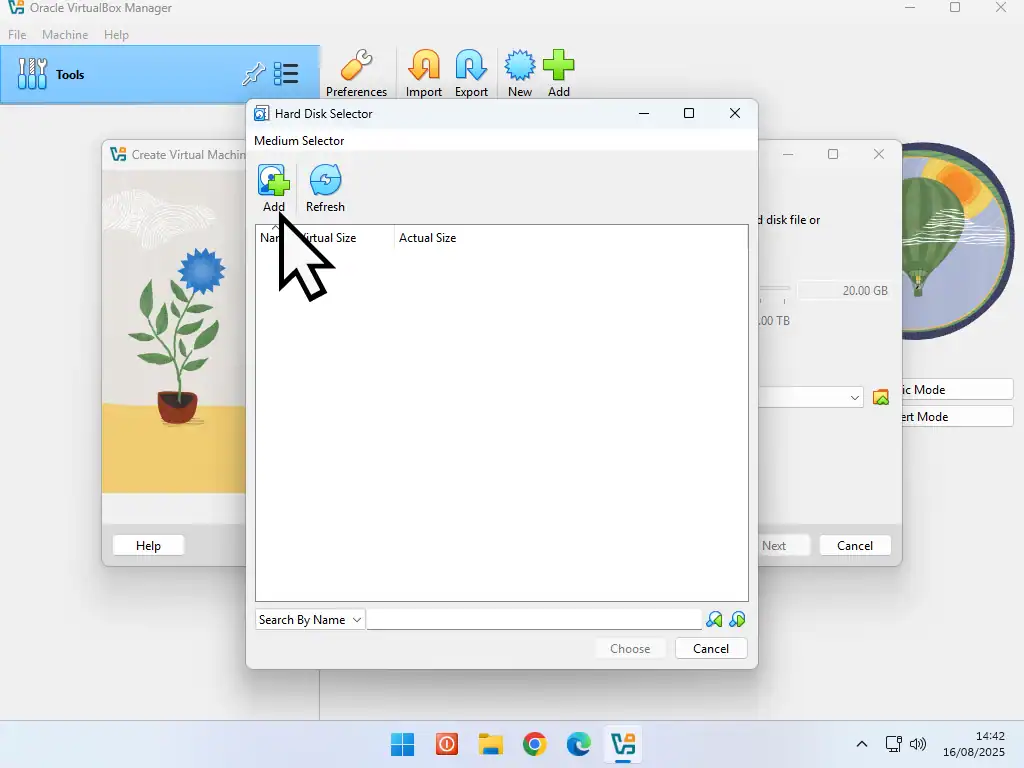The height and width of the screenshot is (768, 1024).
Task: Cancel the Hard Disk Selector dialog
Action: click(x=711, y=649)
